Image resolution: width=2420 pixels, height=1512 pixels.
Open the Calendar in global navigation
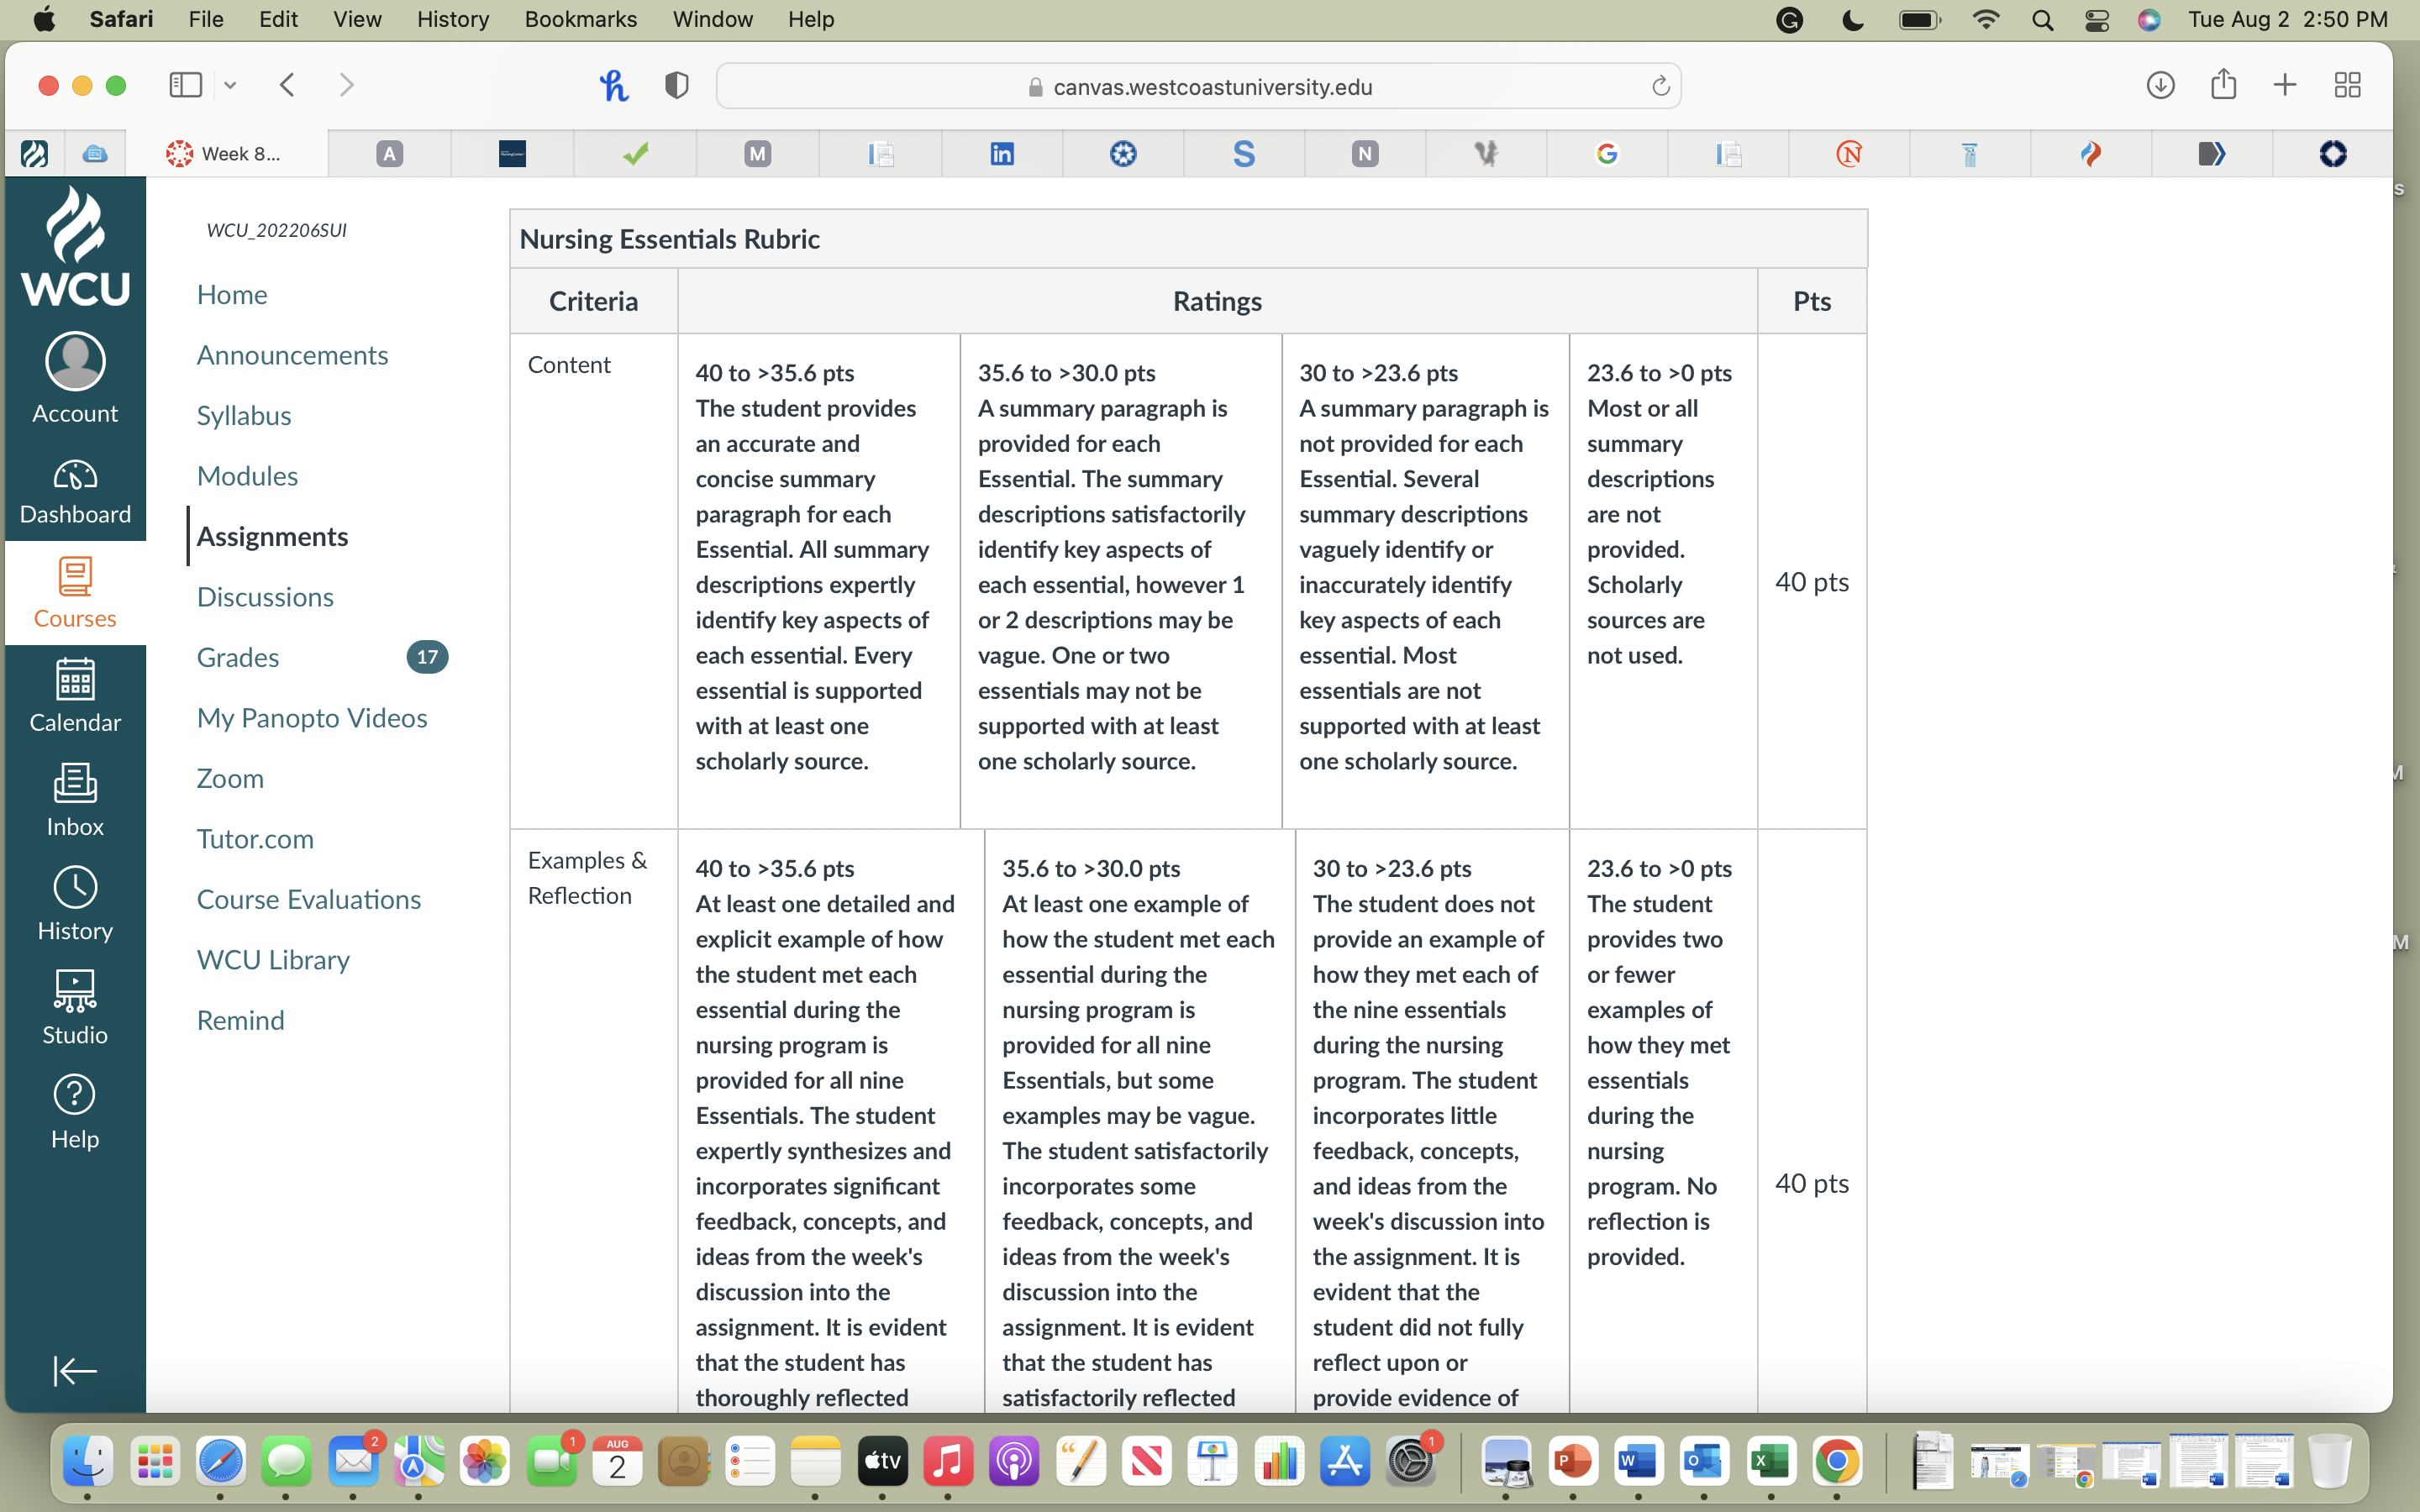coord(75,680)
